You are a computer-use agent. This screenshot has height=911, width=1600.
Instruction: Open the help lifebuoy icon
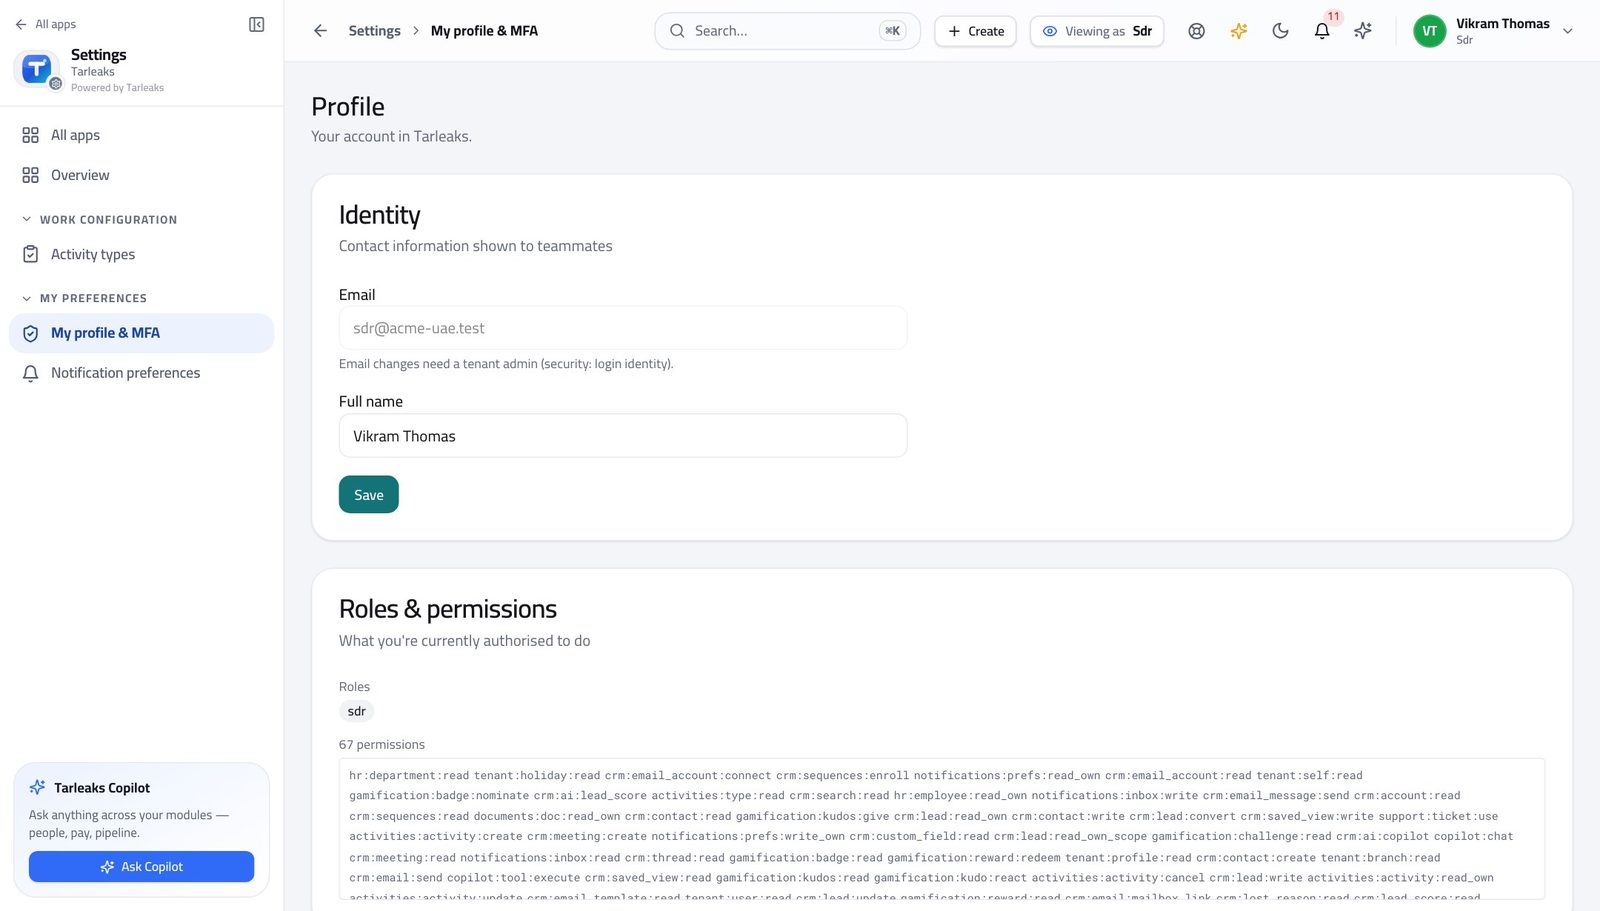[x=1196, y=31]
